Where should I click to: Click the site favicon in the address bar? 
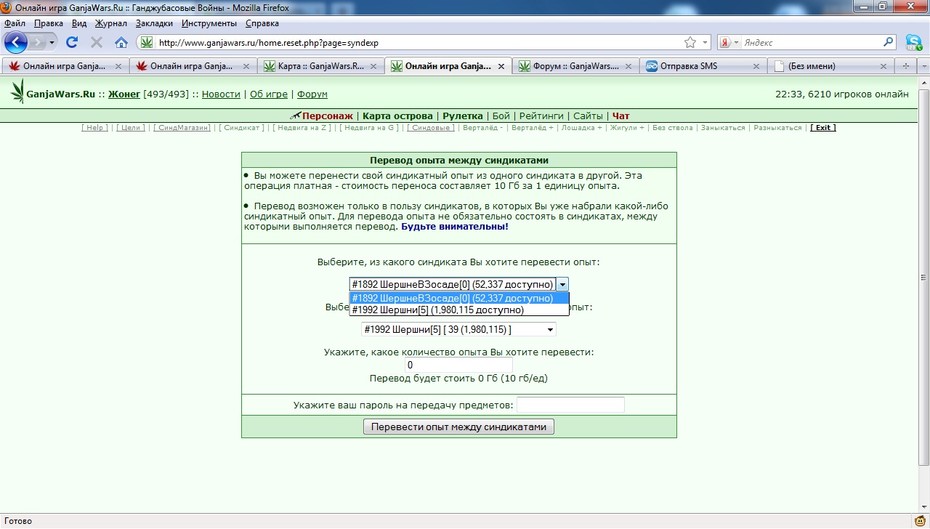(146, 42)
